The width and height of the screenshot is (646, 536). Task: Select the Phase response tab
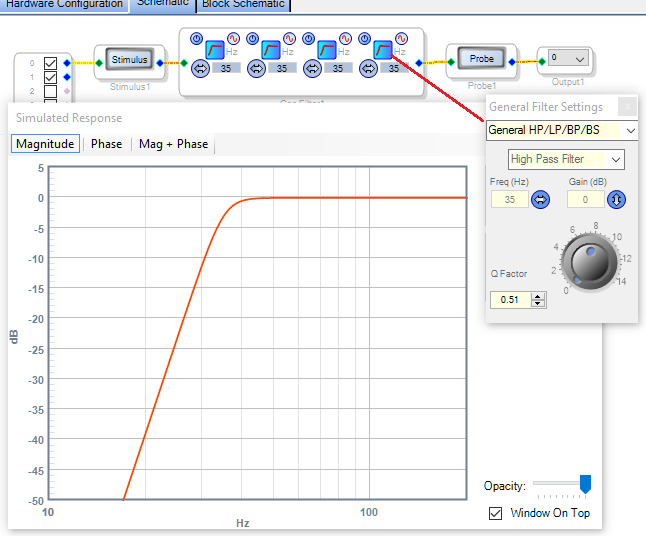[x=106, y=144]
